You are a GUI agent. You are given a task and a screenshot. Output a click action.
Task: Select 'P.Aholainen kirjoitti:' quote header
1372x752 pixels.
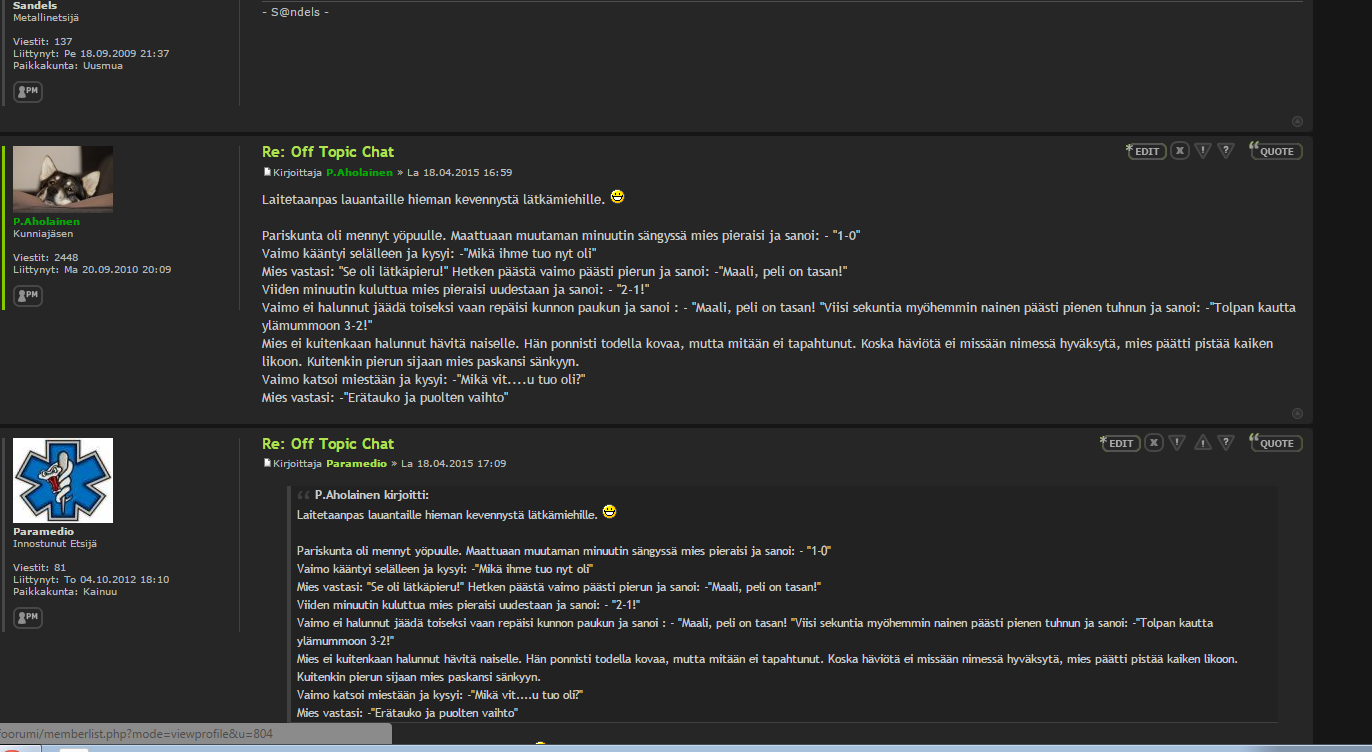371,495
